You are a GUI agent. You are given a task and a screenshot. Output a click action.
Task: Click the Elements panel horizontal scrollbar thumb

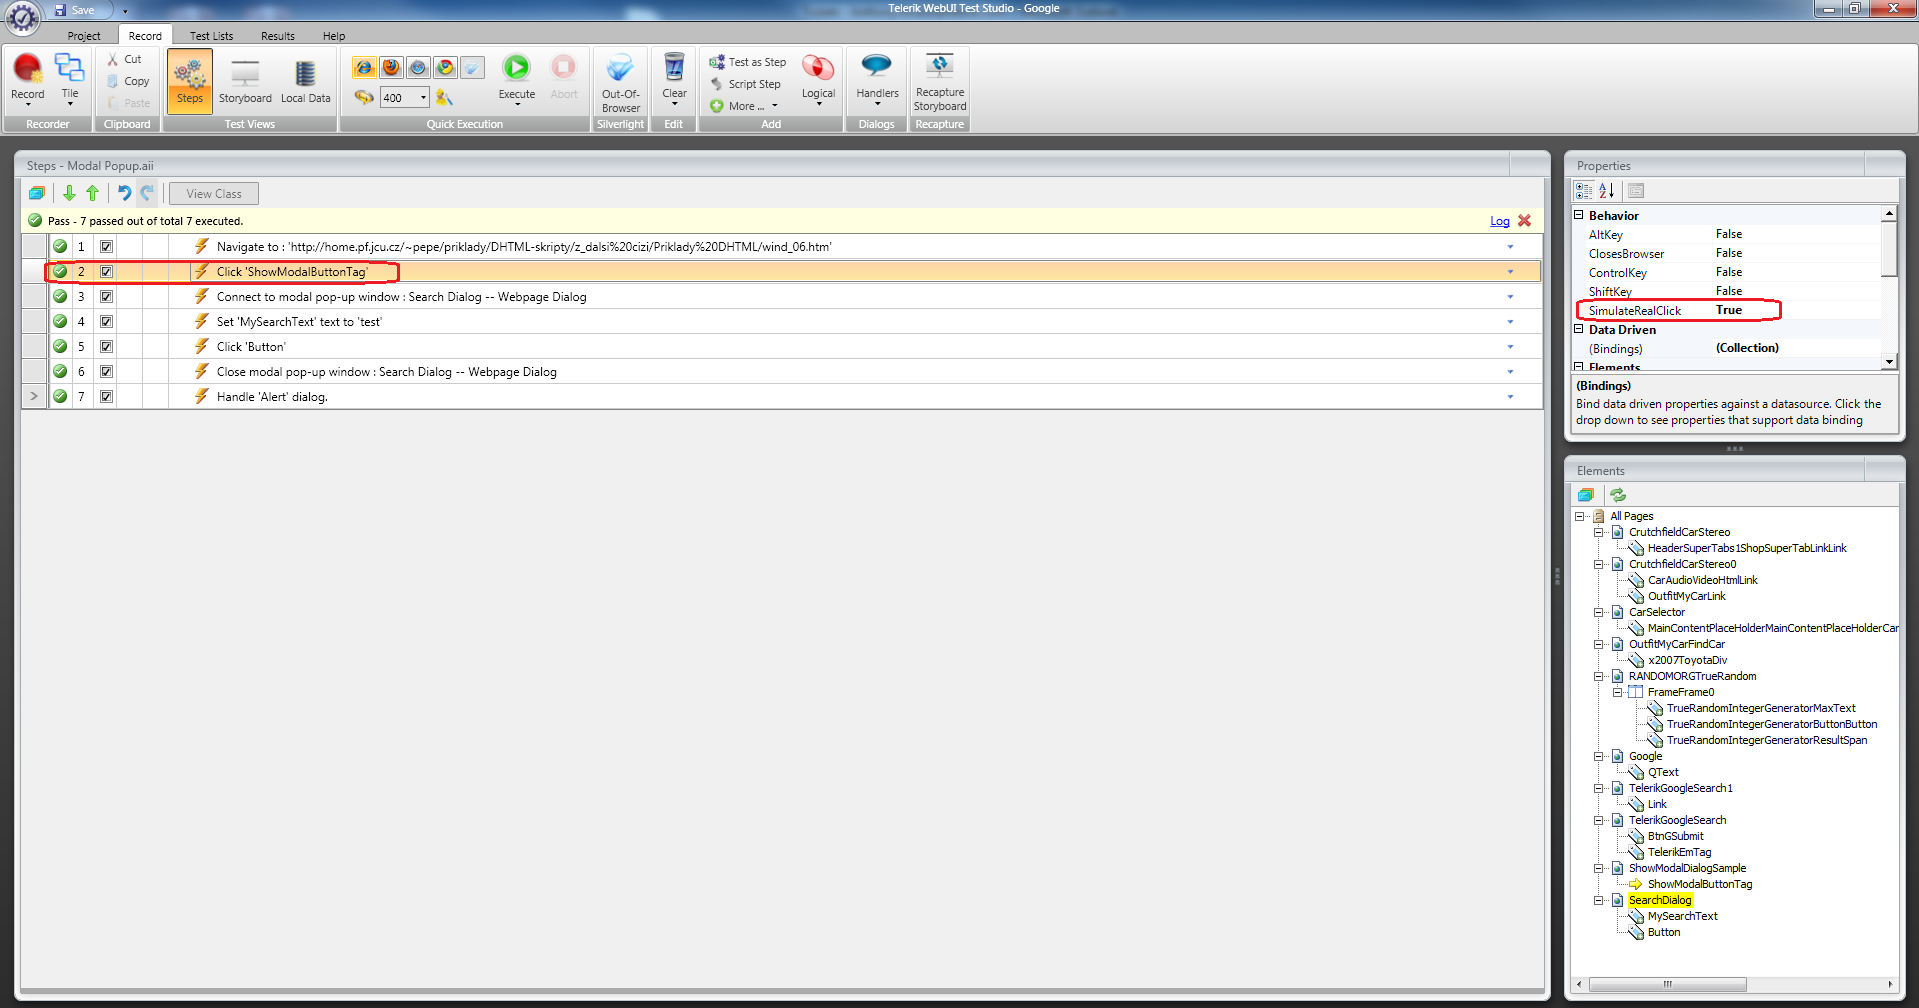(1668, 984)
